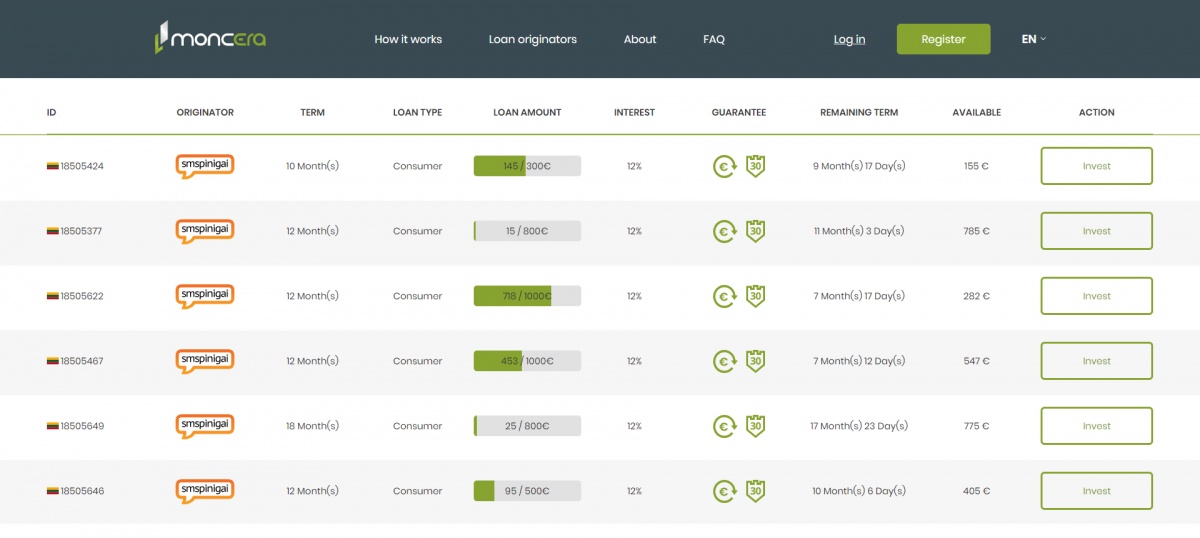The width and height of the screenshot is (1200, 538).
Task: Click the 10 Month(s) term cell
Action: [312, 166]
